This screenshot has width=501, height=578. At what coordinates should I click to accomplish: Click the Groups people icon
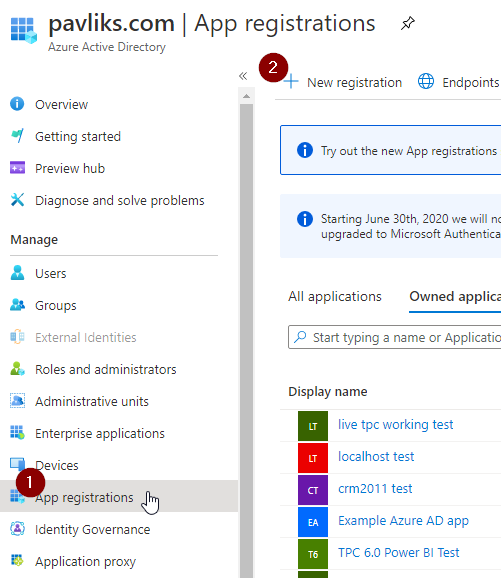pos(17,305)
